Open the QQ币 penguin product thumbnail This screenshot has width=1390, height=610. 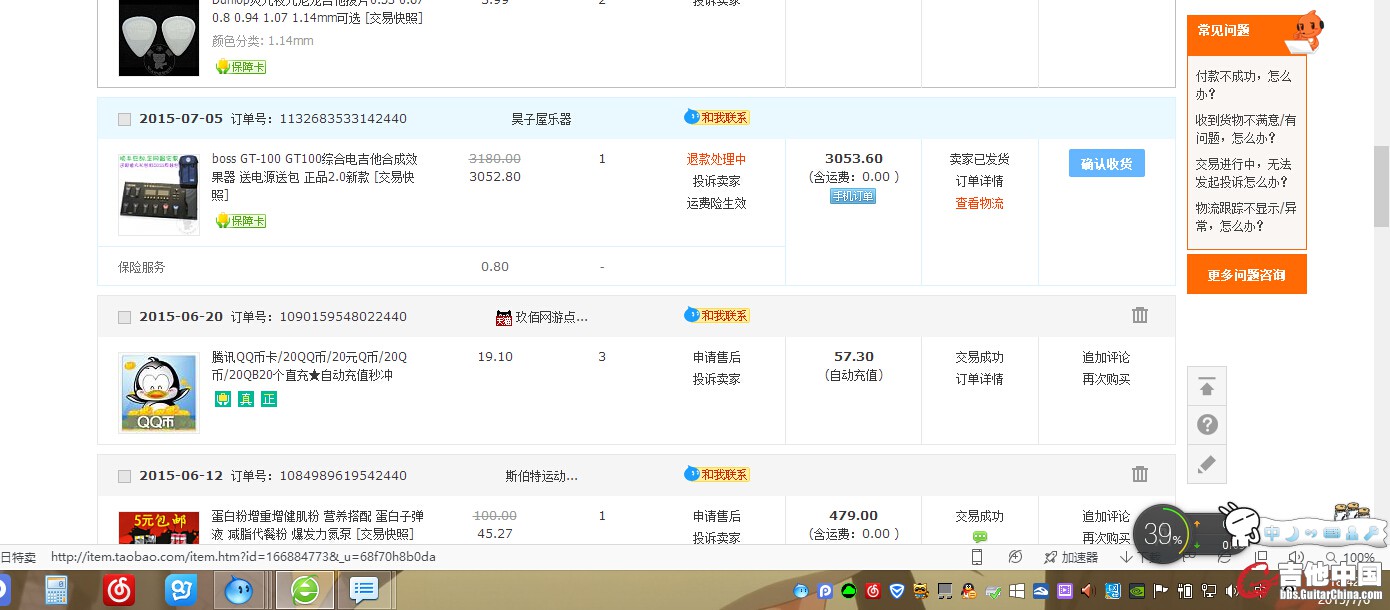click(159, 392)
